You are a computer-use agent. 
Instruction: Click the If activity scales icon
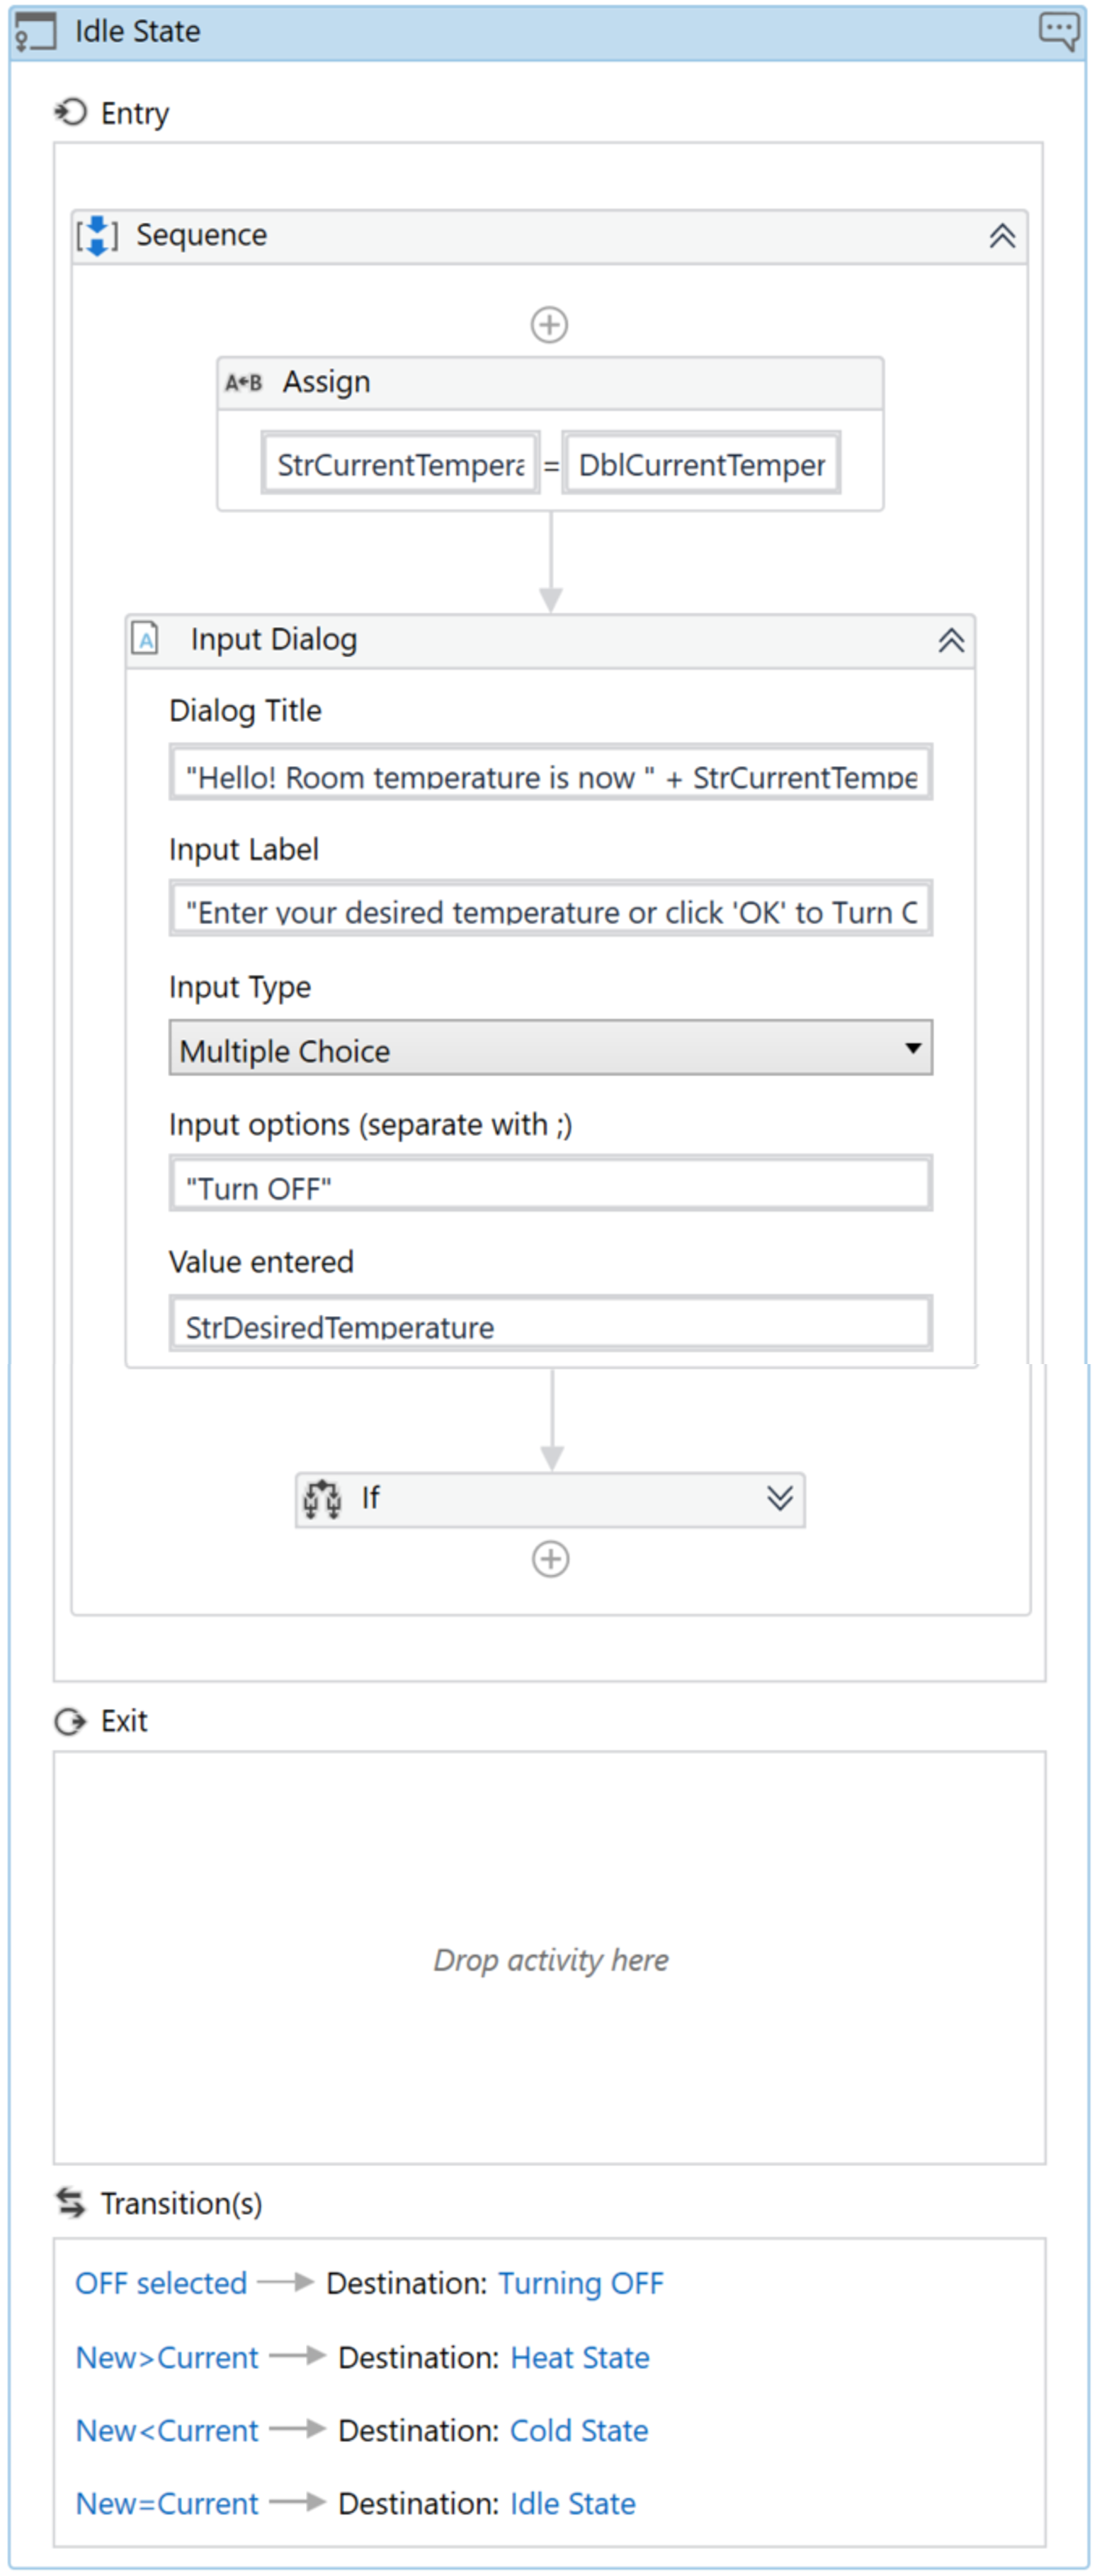(x=323, y=1498)
